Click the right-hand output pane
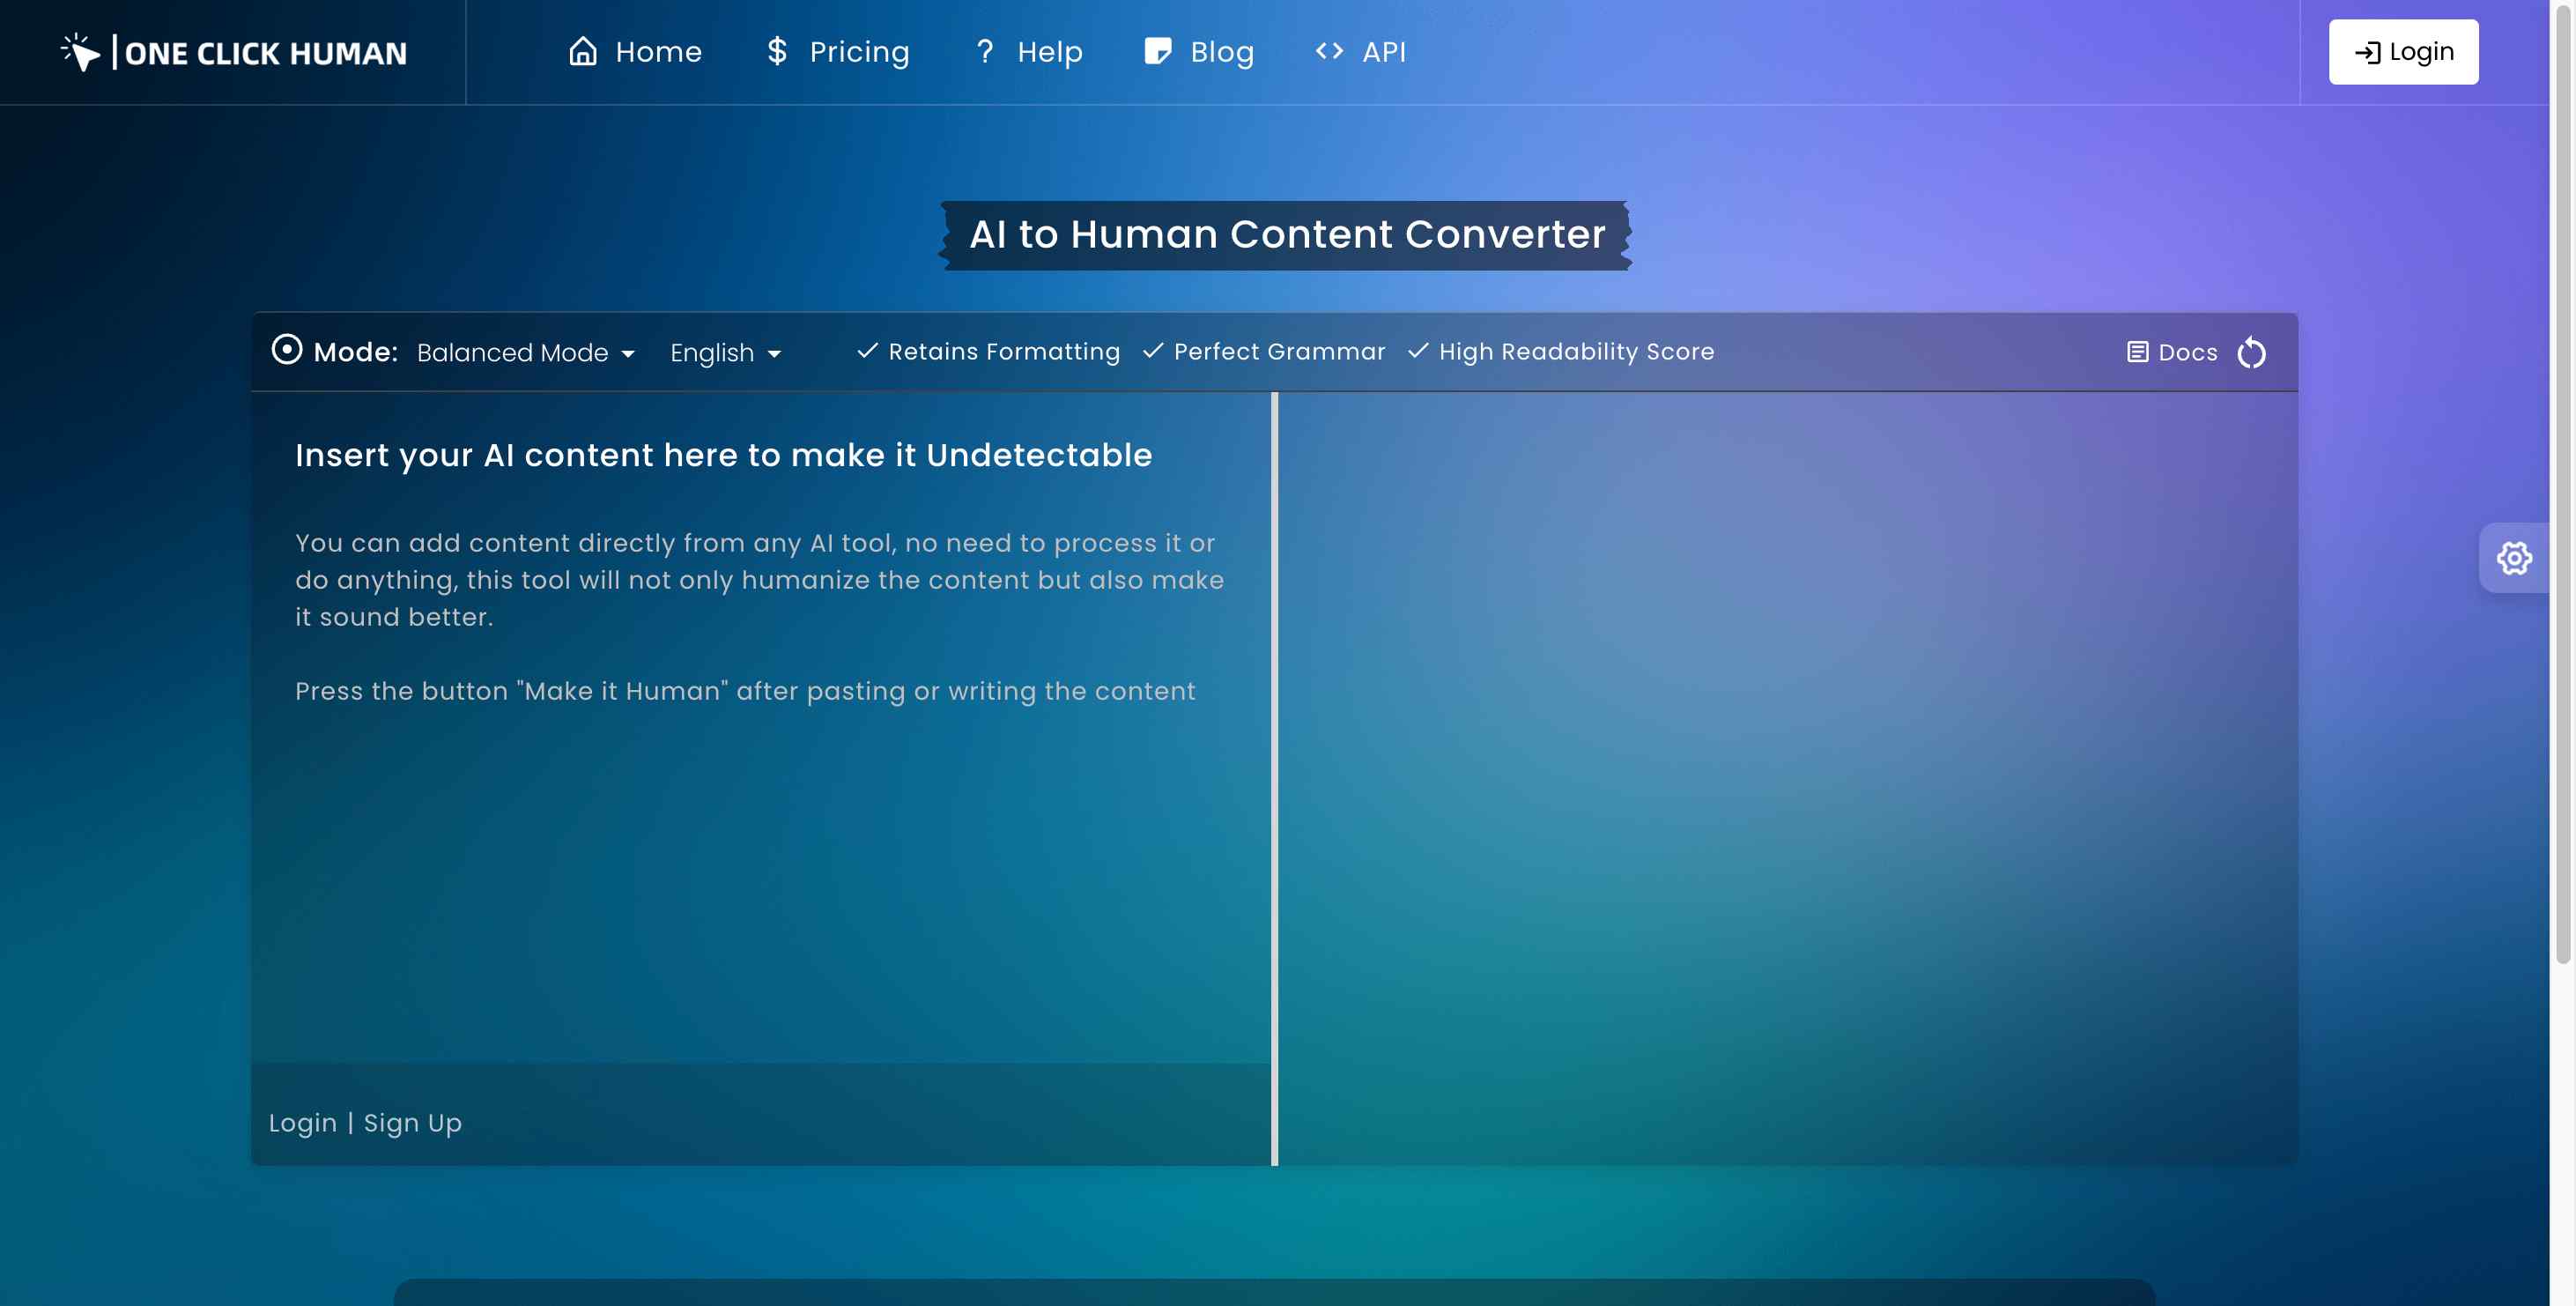 (1788, 778)
